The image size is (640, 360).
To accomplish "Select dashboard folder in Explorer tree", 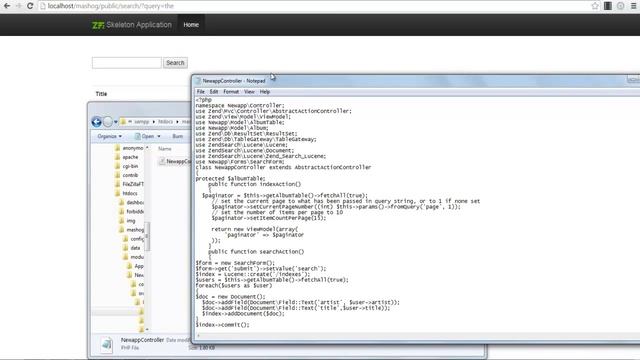I will click(x=131, y=202).
